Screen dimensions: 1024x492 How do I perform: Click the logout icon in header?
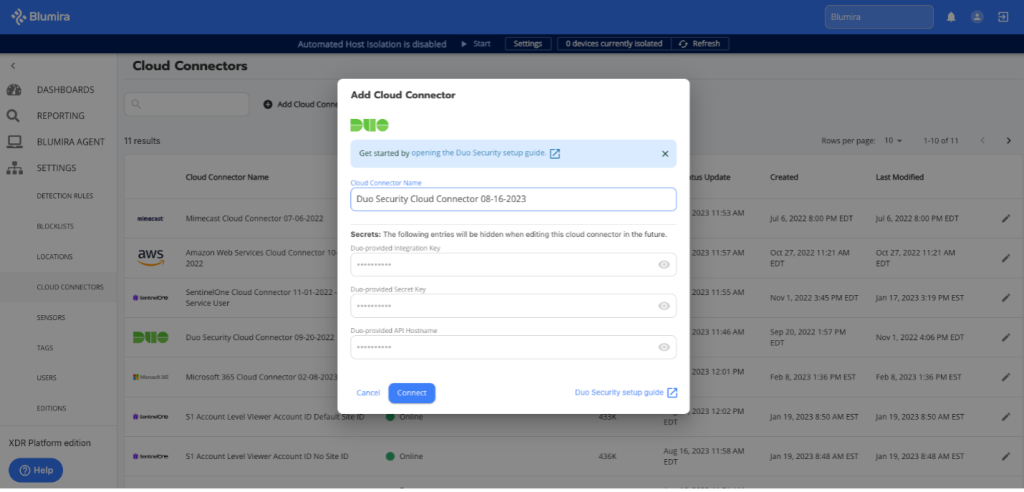click(1003, 17)
